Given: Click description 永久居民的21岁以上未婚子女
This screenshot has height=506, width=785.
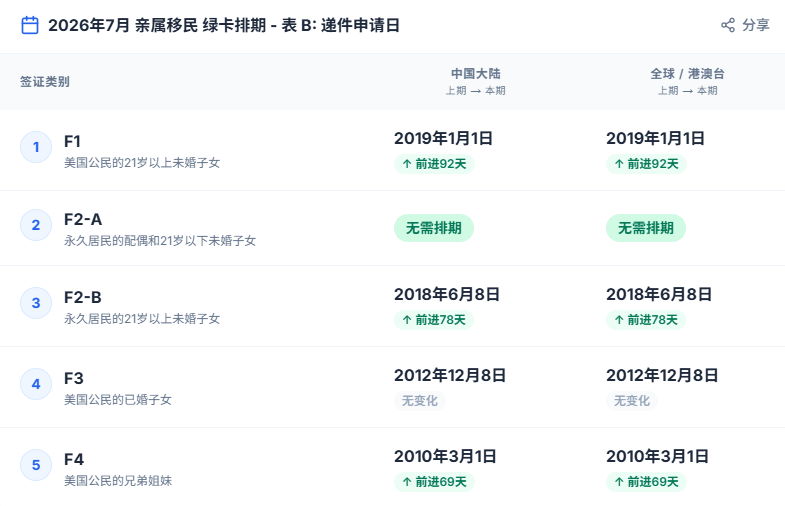Looking at the screenshot, I should (142, 319).
